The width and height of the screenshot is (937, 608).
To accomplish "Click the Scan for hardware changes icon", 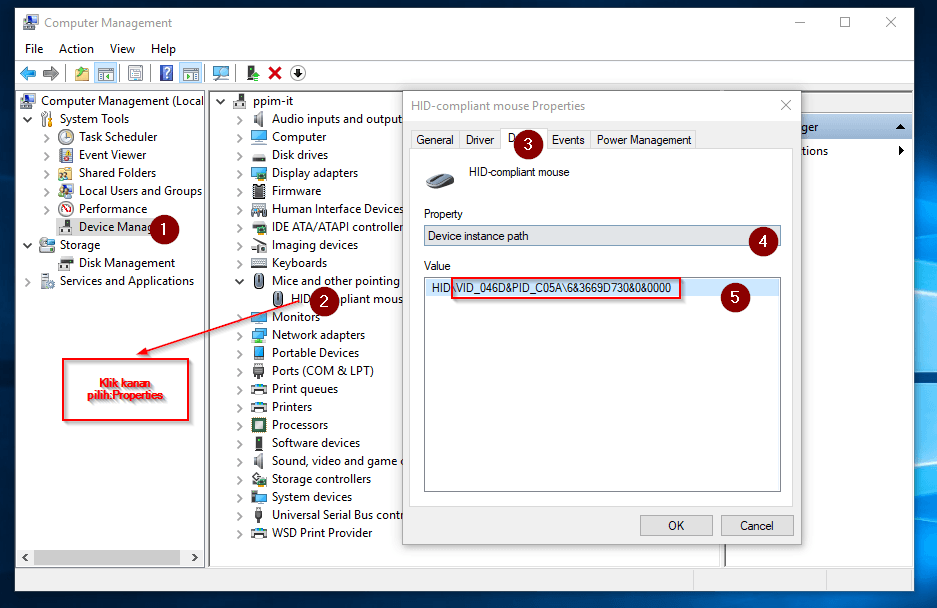I will click(x=220, y=72).
